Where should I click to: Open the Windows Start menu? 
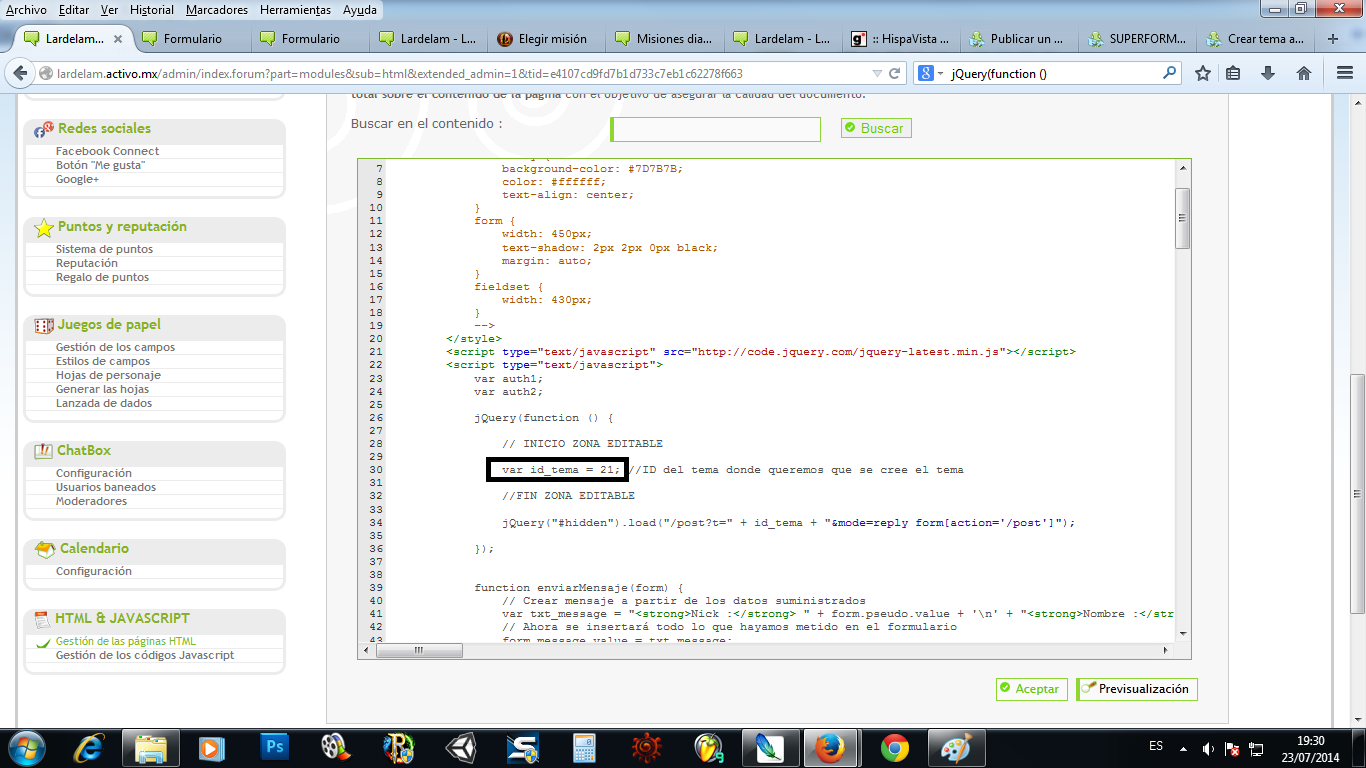pos(25,748)
